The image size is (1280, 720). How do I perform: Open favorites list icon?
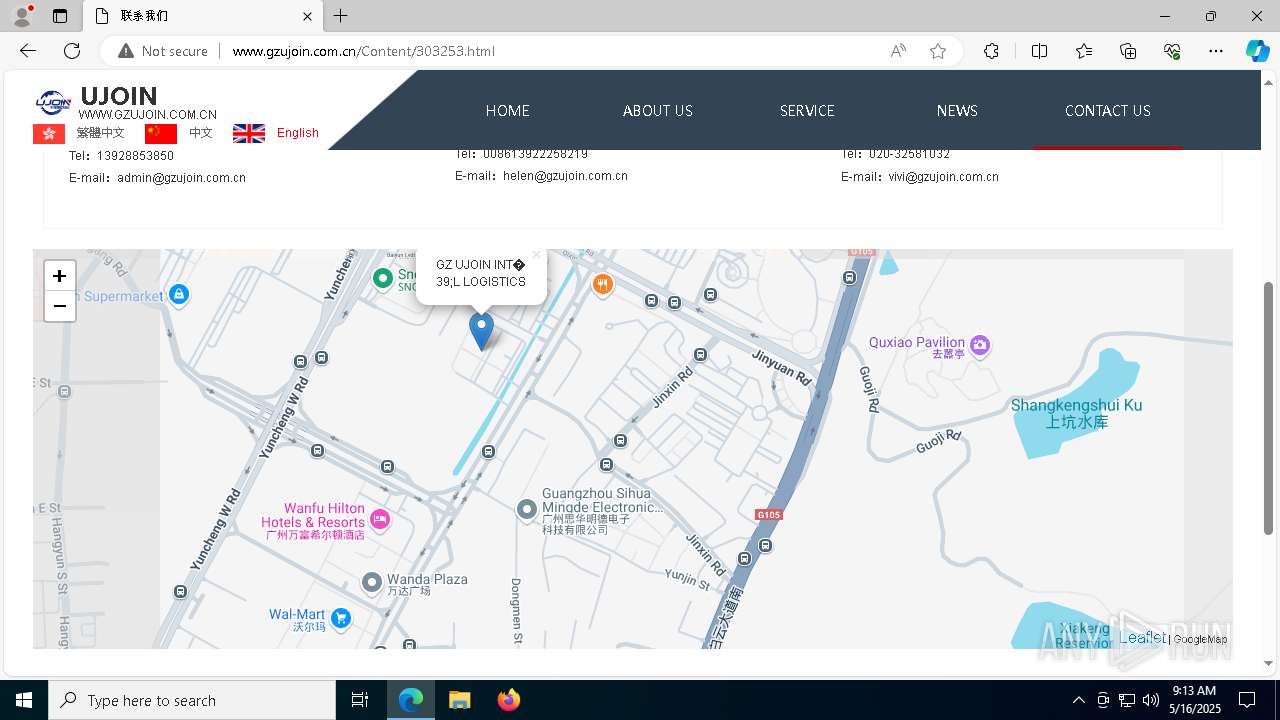pyautogui.click(x=1084, y=51)
